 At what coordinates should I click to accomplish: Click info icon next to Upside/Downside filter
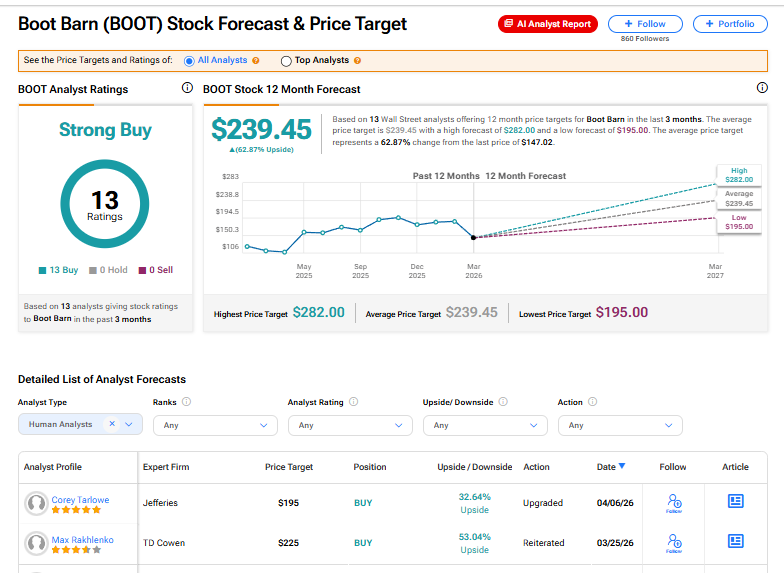(x=503, y=402)
